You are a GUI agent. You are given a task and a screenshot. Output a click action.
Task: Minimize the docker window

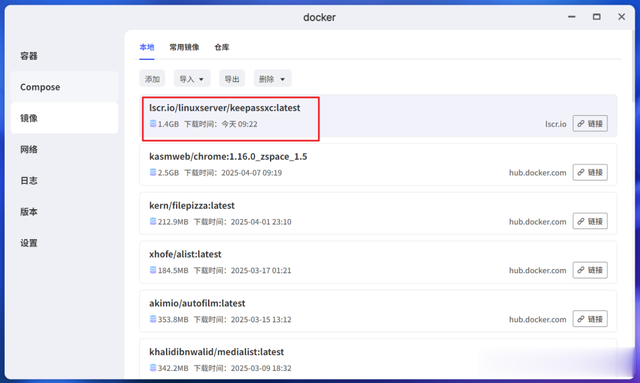point(571,17)
